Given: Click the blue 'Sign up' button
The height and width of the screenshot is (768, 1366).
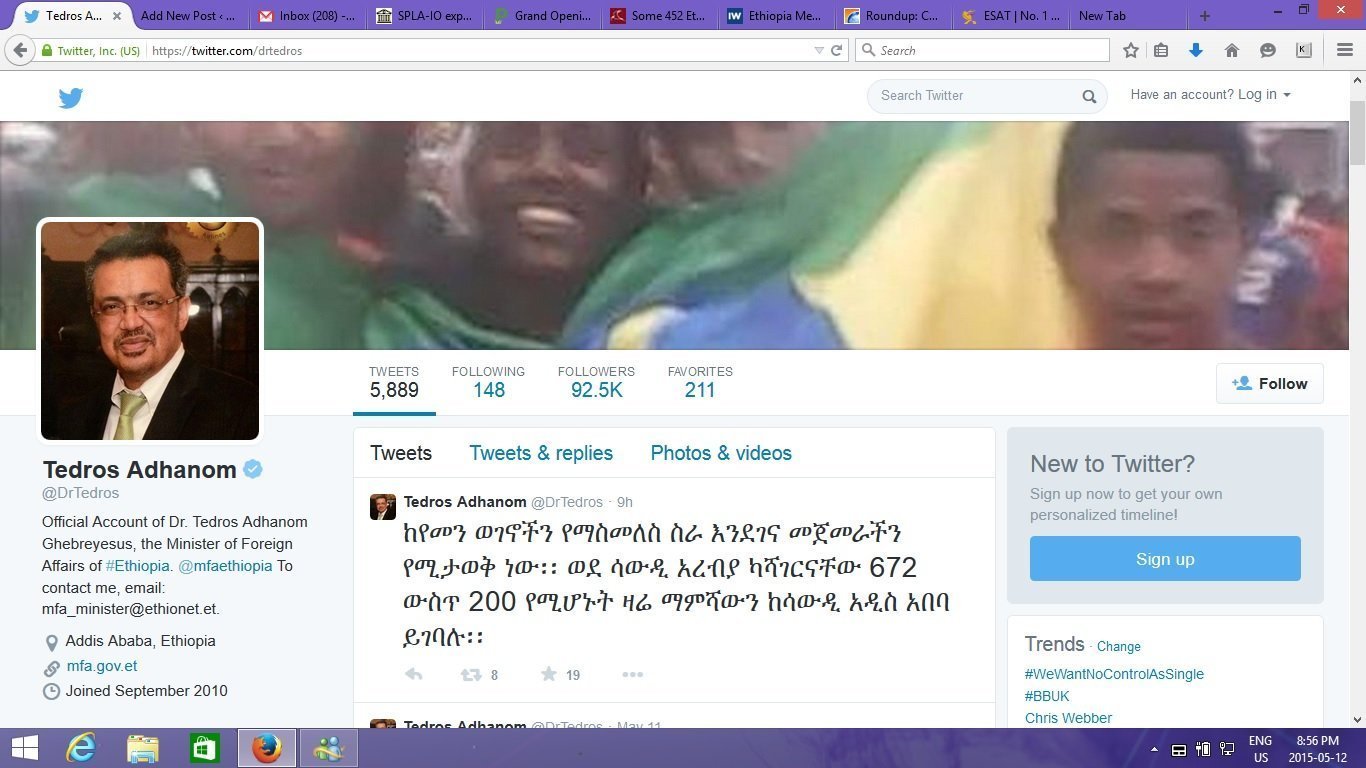Looking at the screenshot, I should coord(1165,559).
